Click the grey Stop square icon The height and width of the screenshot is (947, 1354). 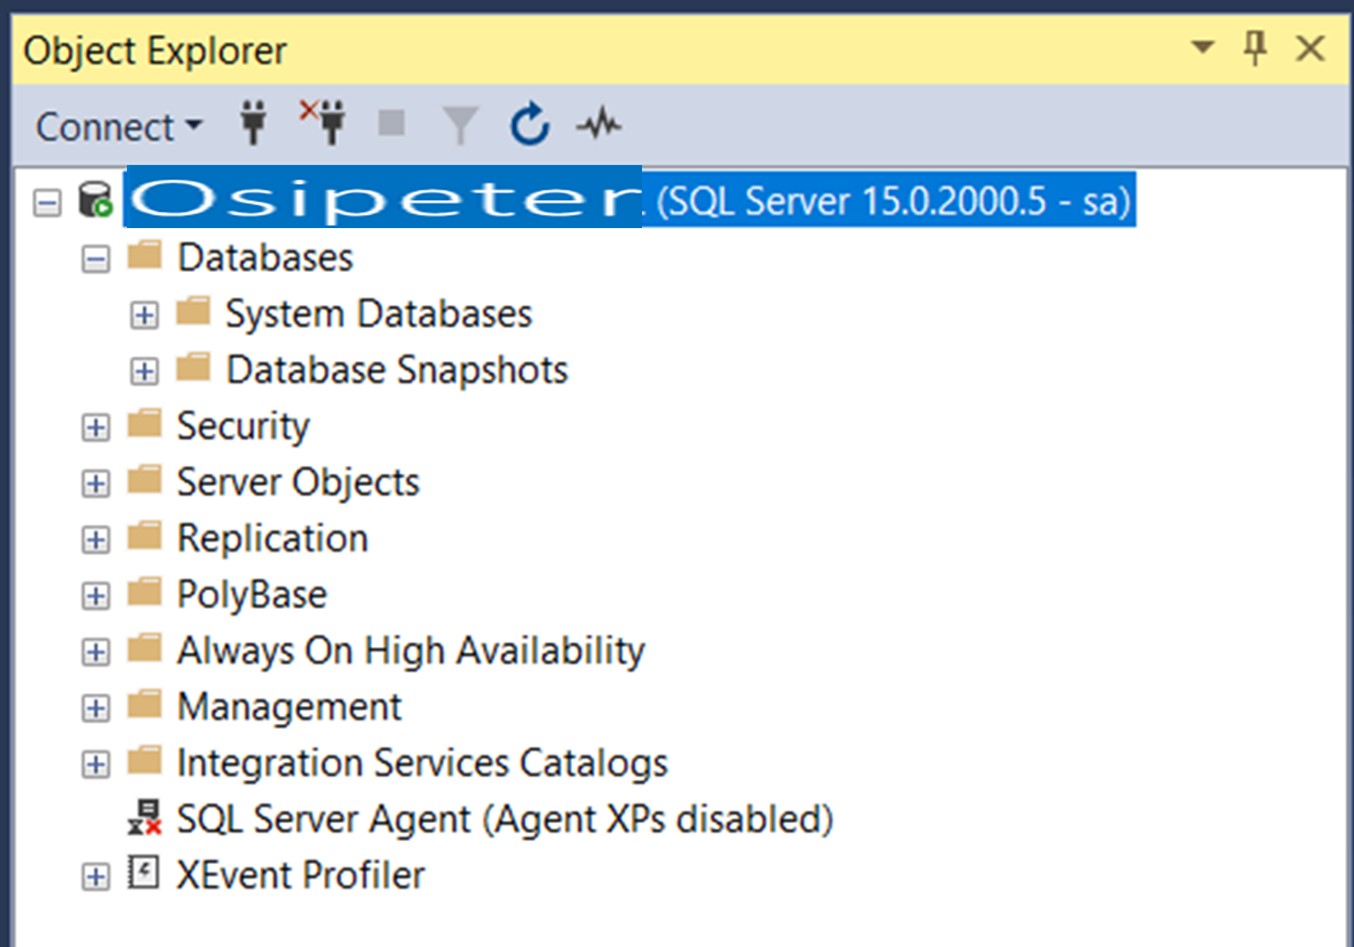point(392,124)
